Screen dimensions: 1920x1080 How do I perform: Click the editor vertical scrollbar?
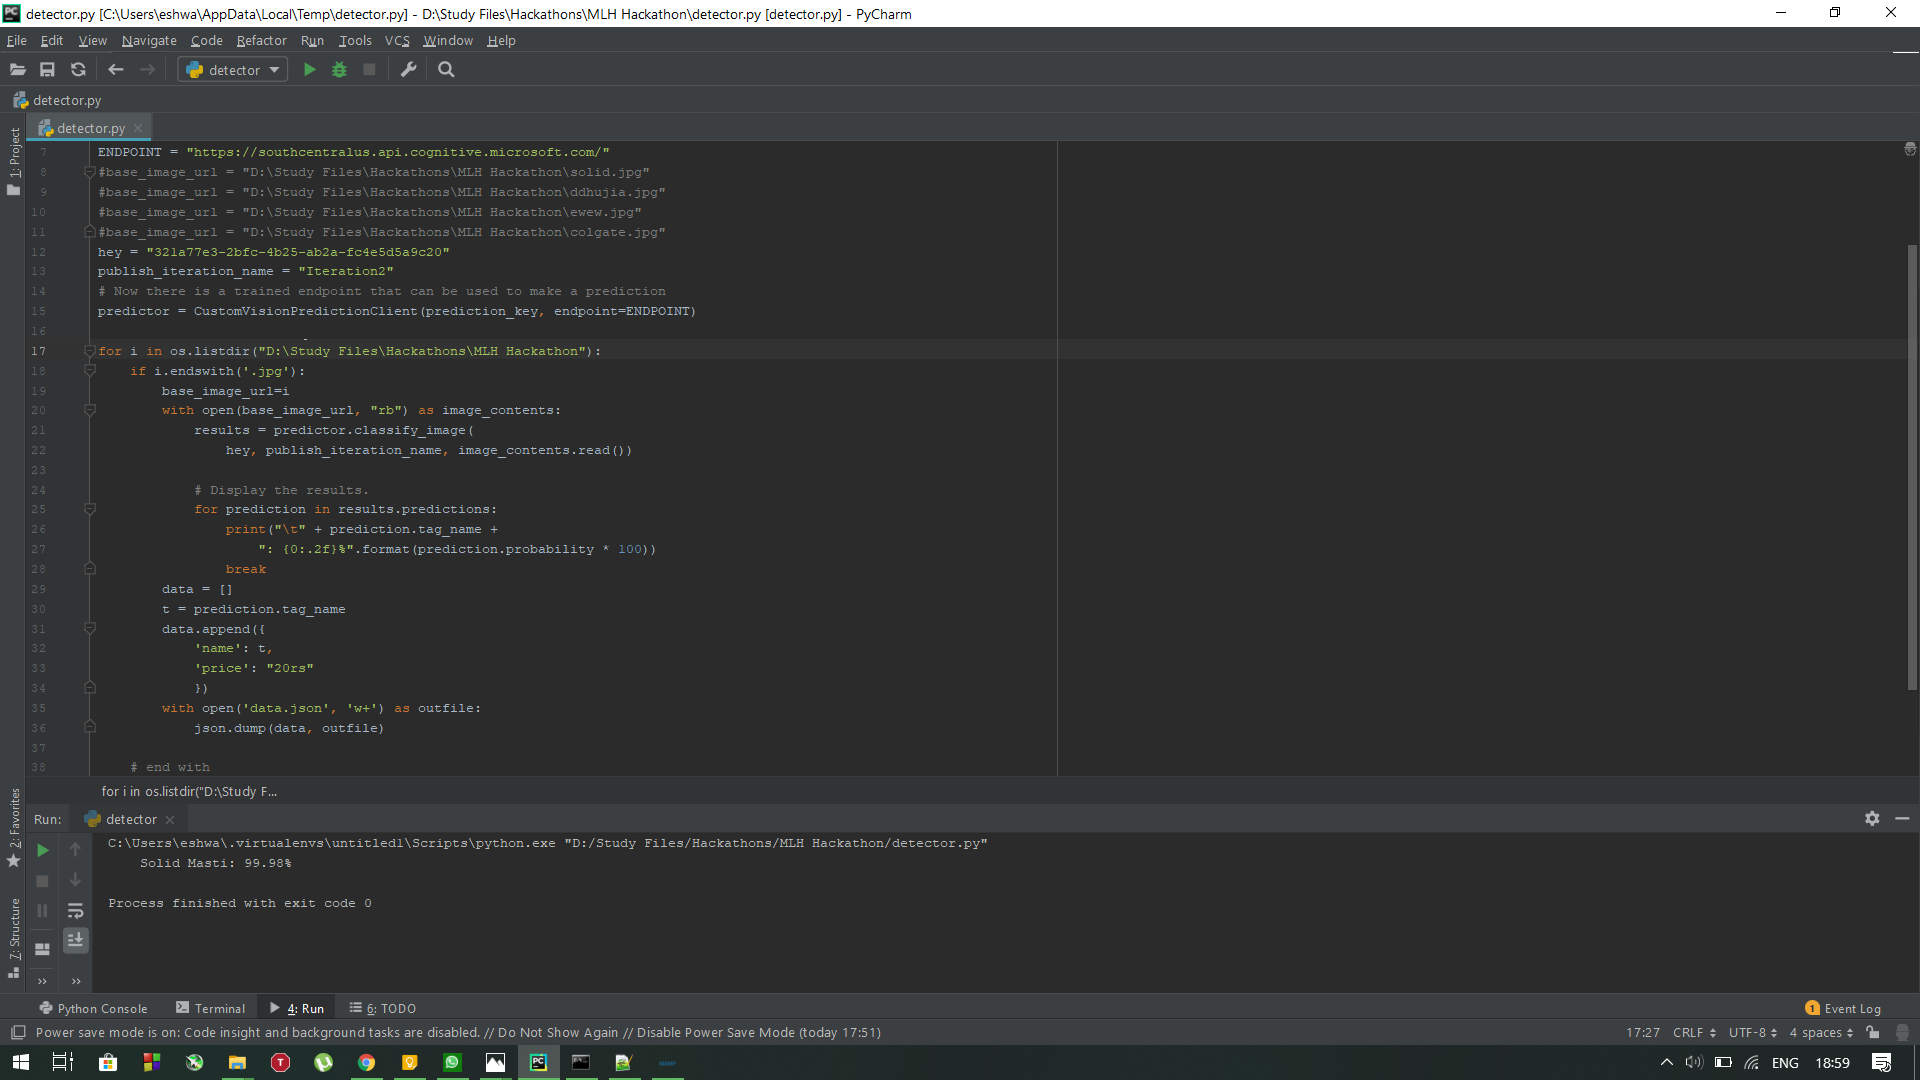pos(1912,467)
